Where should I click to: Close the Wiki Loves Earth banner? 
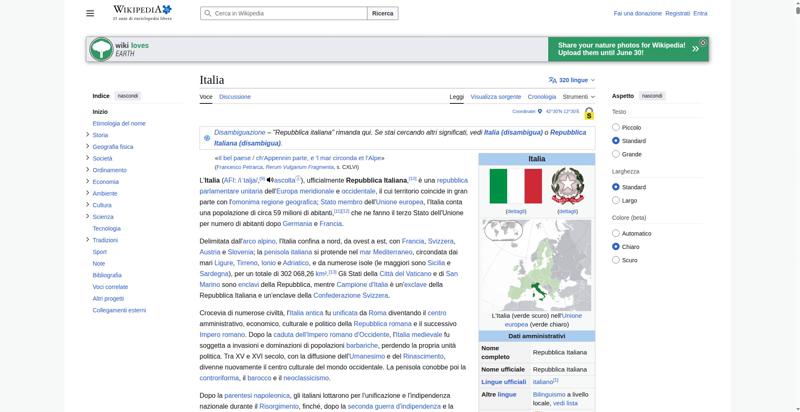coord(703,43)
